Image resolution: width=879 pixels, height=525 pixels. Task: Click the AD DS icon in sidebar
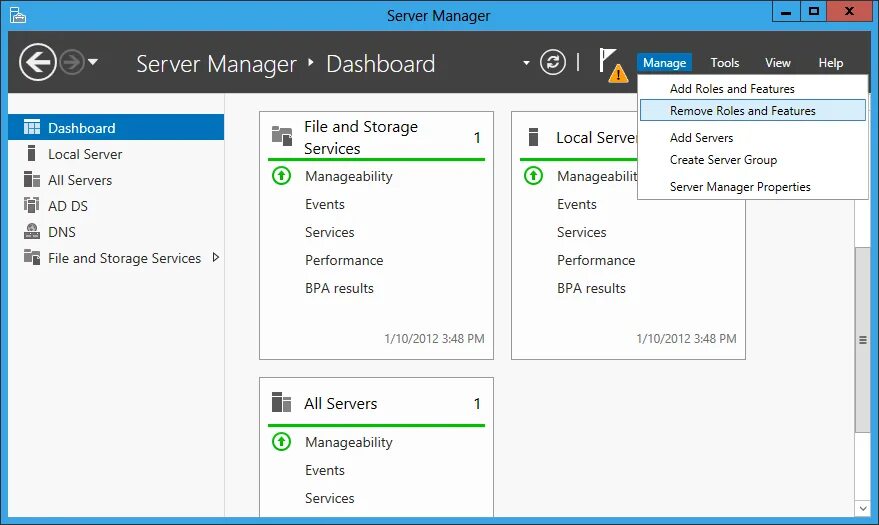[x=31, y=205]
